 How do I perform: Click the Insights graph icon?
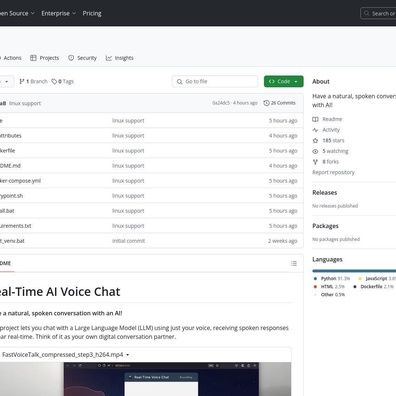click(109, 58)
